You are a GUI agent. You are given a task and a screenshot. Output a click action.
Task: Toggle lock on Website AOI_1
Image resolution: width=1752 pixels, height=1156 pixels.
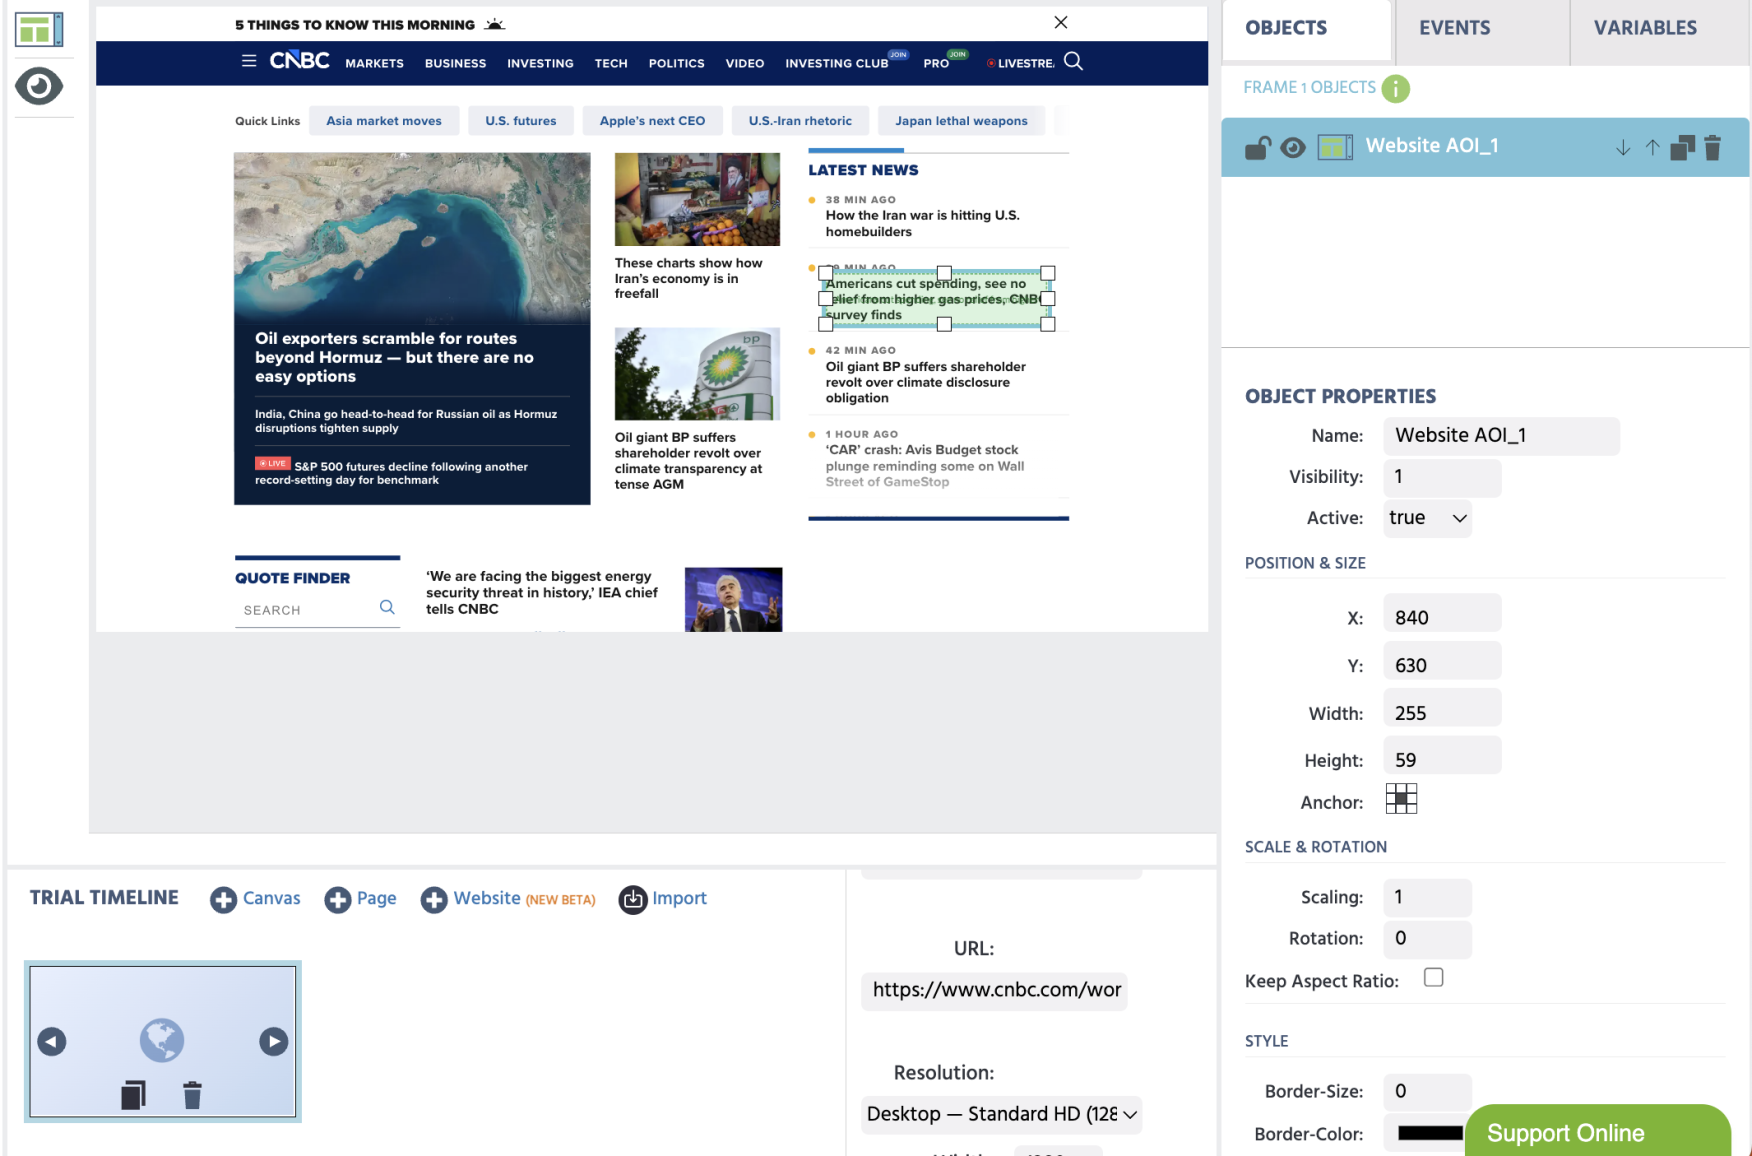coord(1257,148)
